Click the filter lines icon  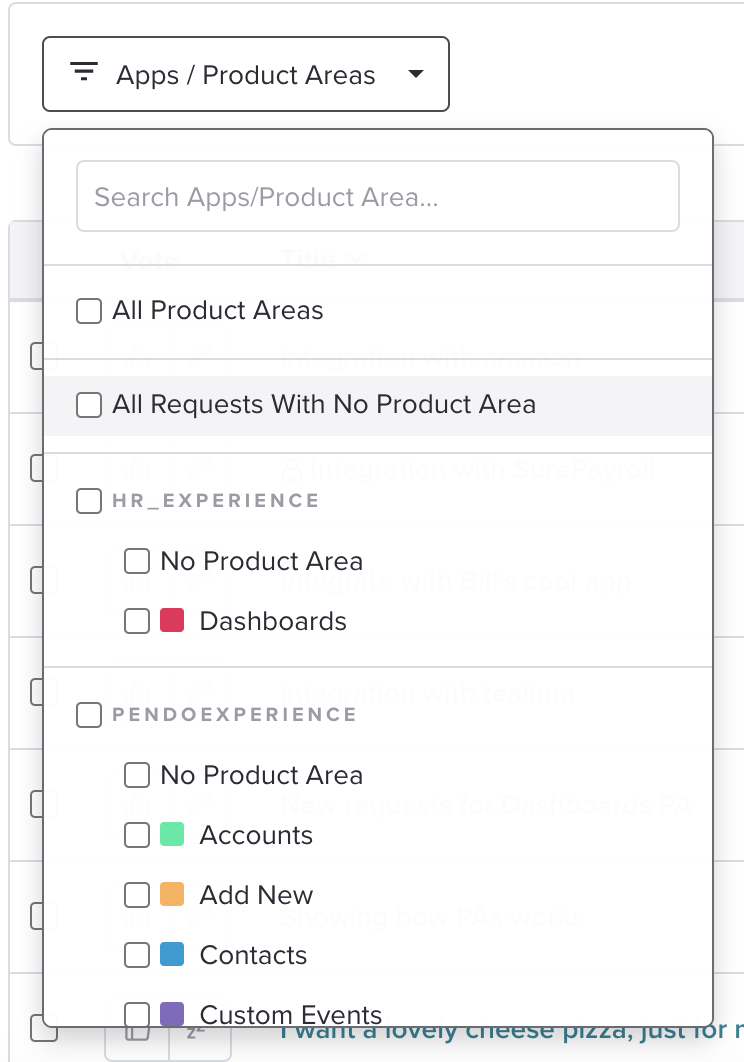click(x=84, y=72)
